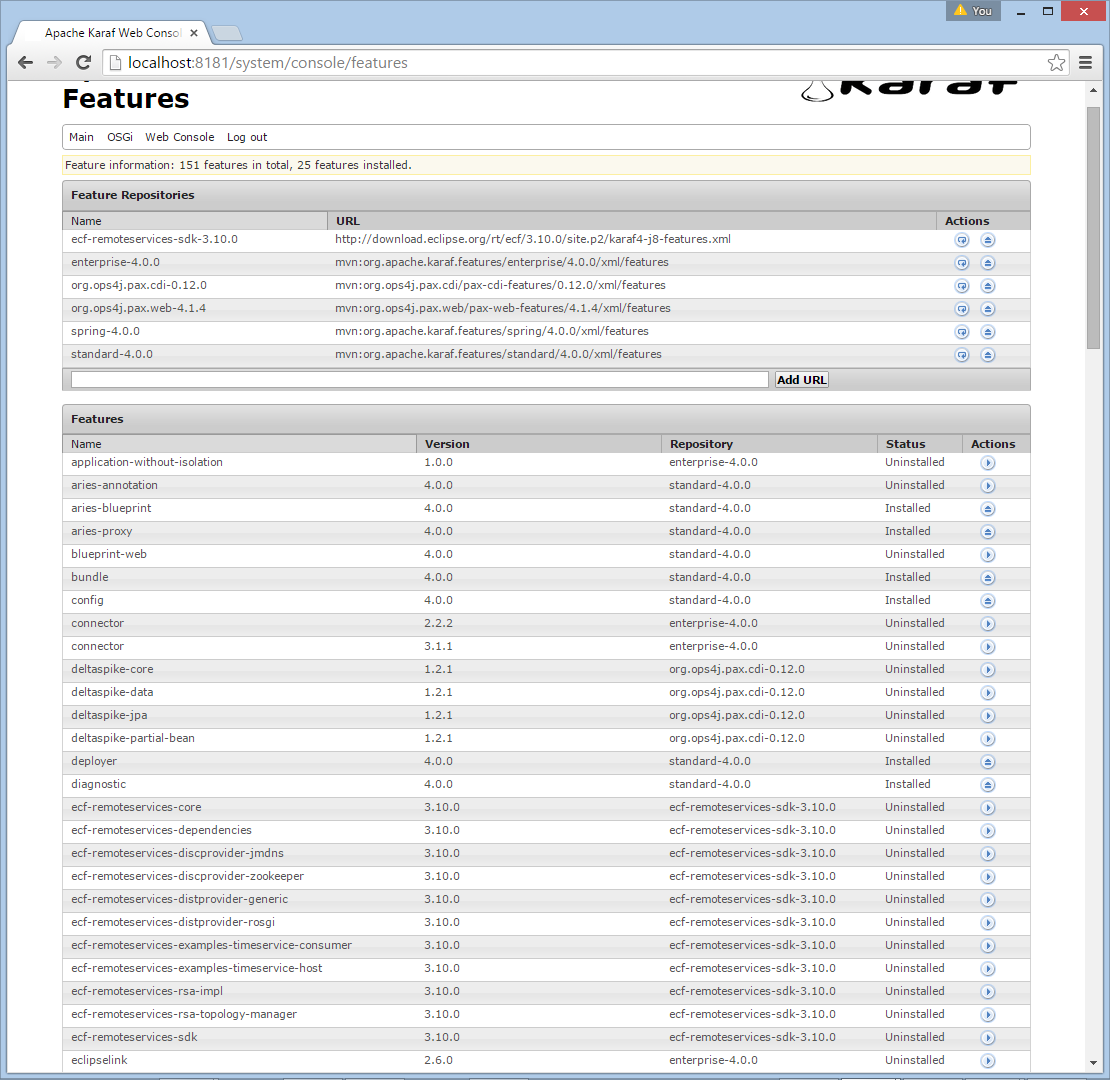Viewport: 1110px width, 1080px height.
Task: Refresh the org.ops4j.pax.cdi-0.12.0 repository
Action: coord(961,286)
